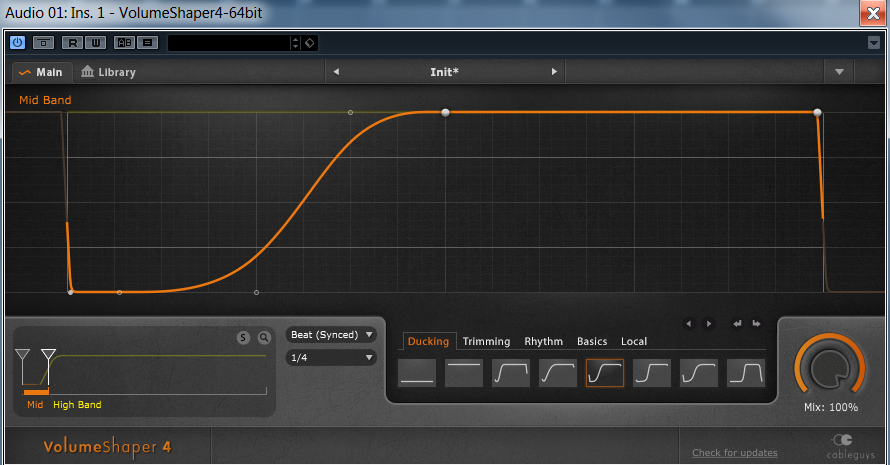This screenshot has height=465, width=890.
Task: Load next preset with right arrow
Action: click(554, 72)
